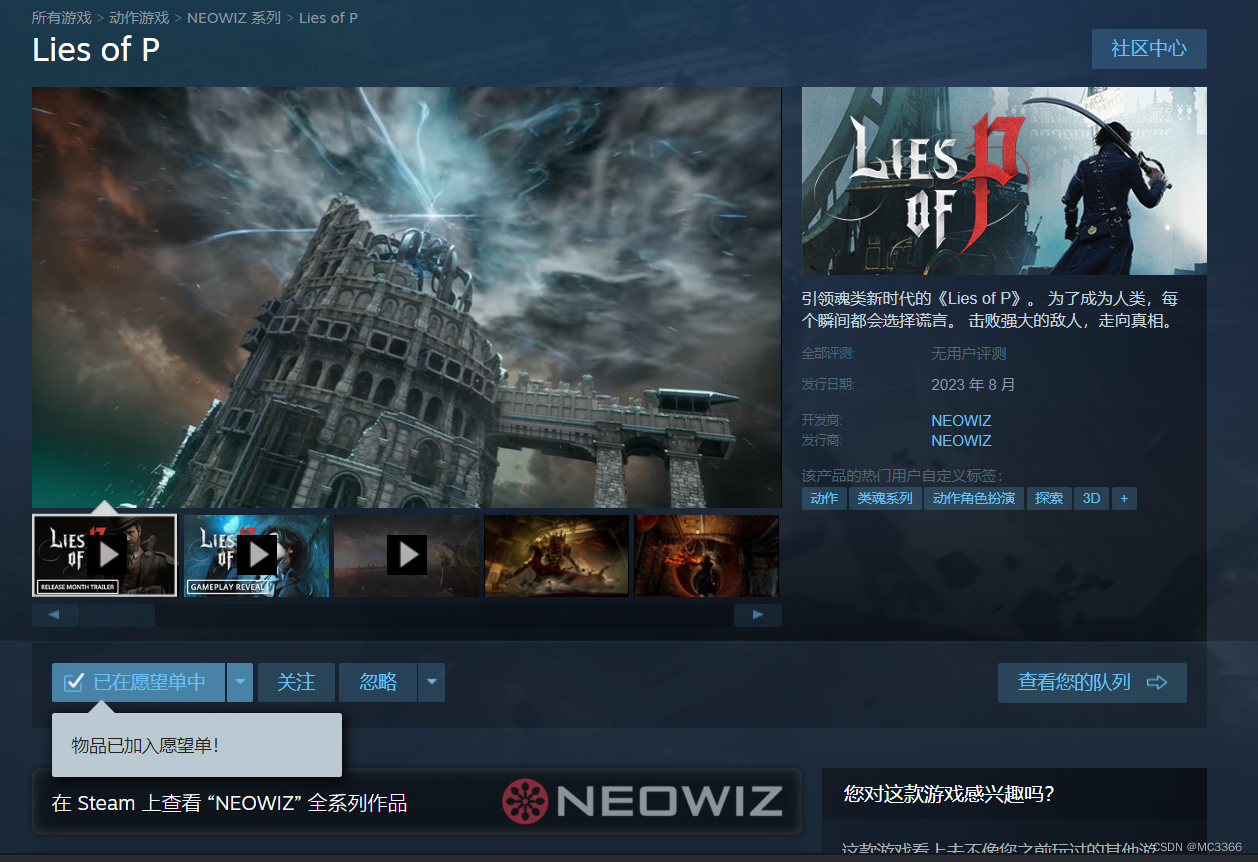Select the 3D tag
This screenshot has width=1258, height=862.
1092,498
